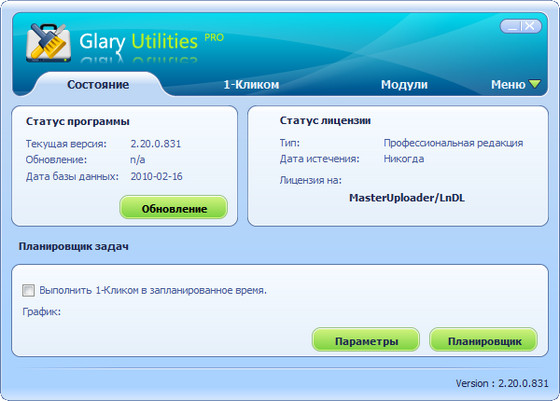Click the Glary Utilities toolbox logo icon

pos(48,43)
